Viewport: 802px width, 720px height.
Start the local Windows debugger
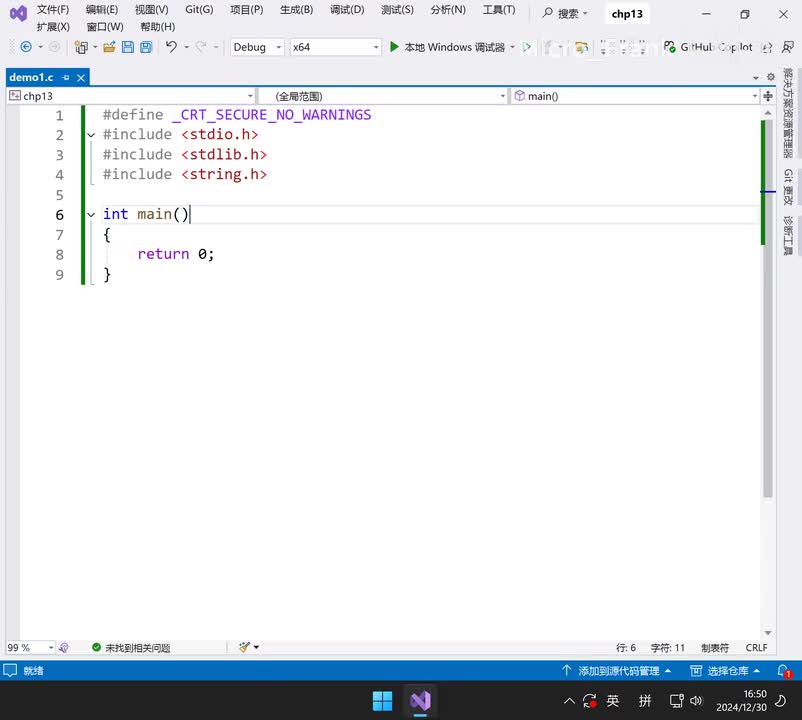pos(447,47)
